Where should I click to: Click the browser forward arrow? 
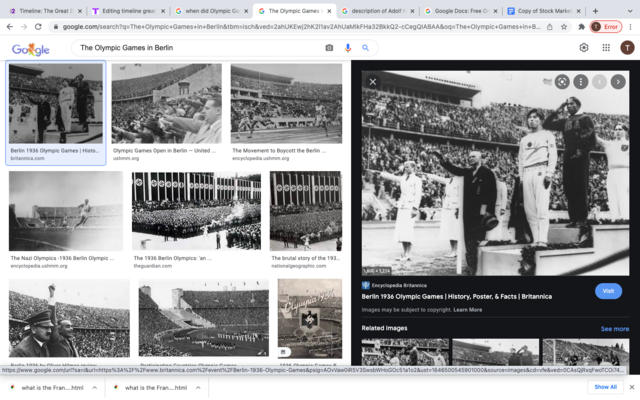click(x=24, y=27)
